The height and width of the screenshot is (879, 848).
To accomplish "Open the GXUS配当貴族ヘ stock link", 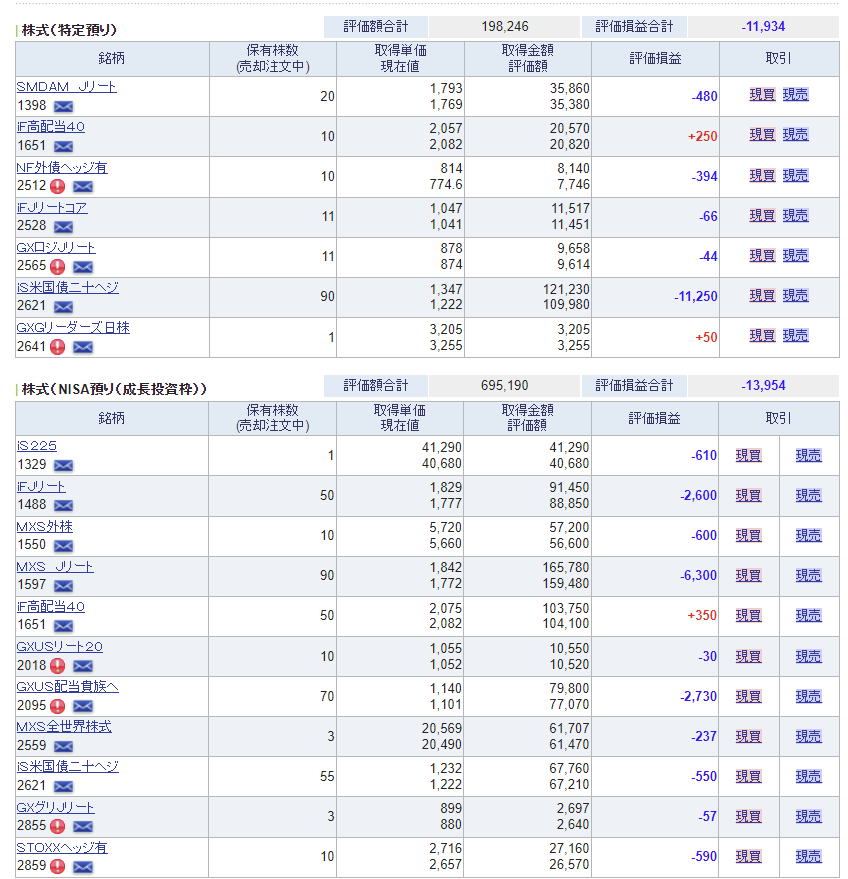I will pyautogui.click(x=67, y=686).
